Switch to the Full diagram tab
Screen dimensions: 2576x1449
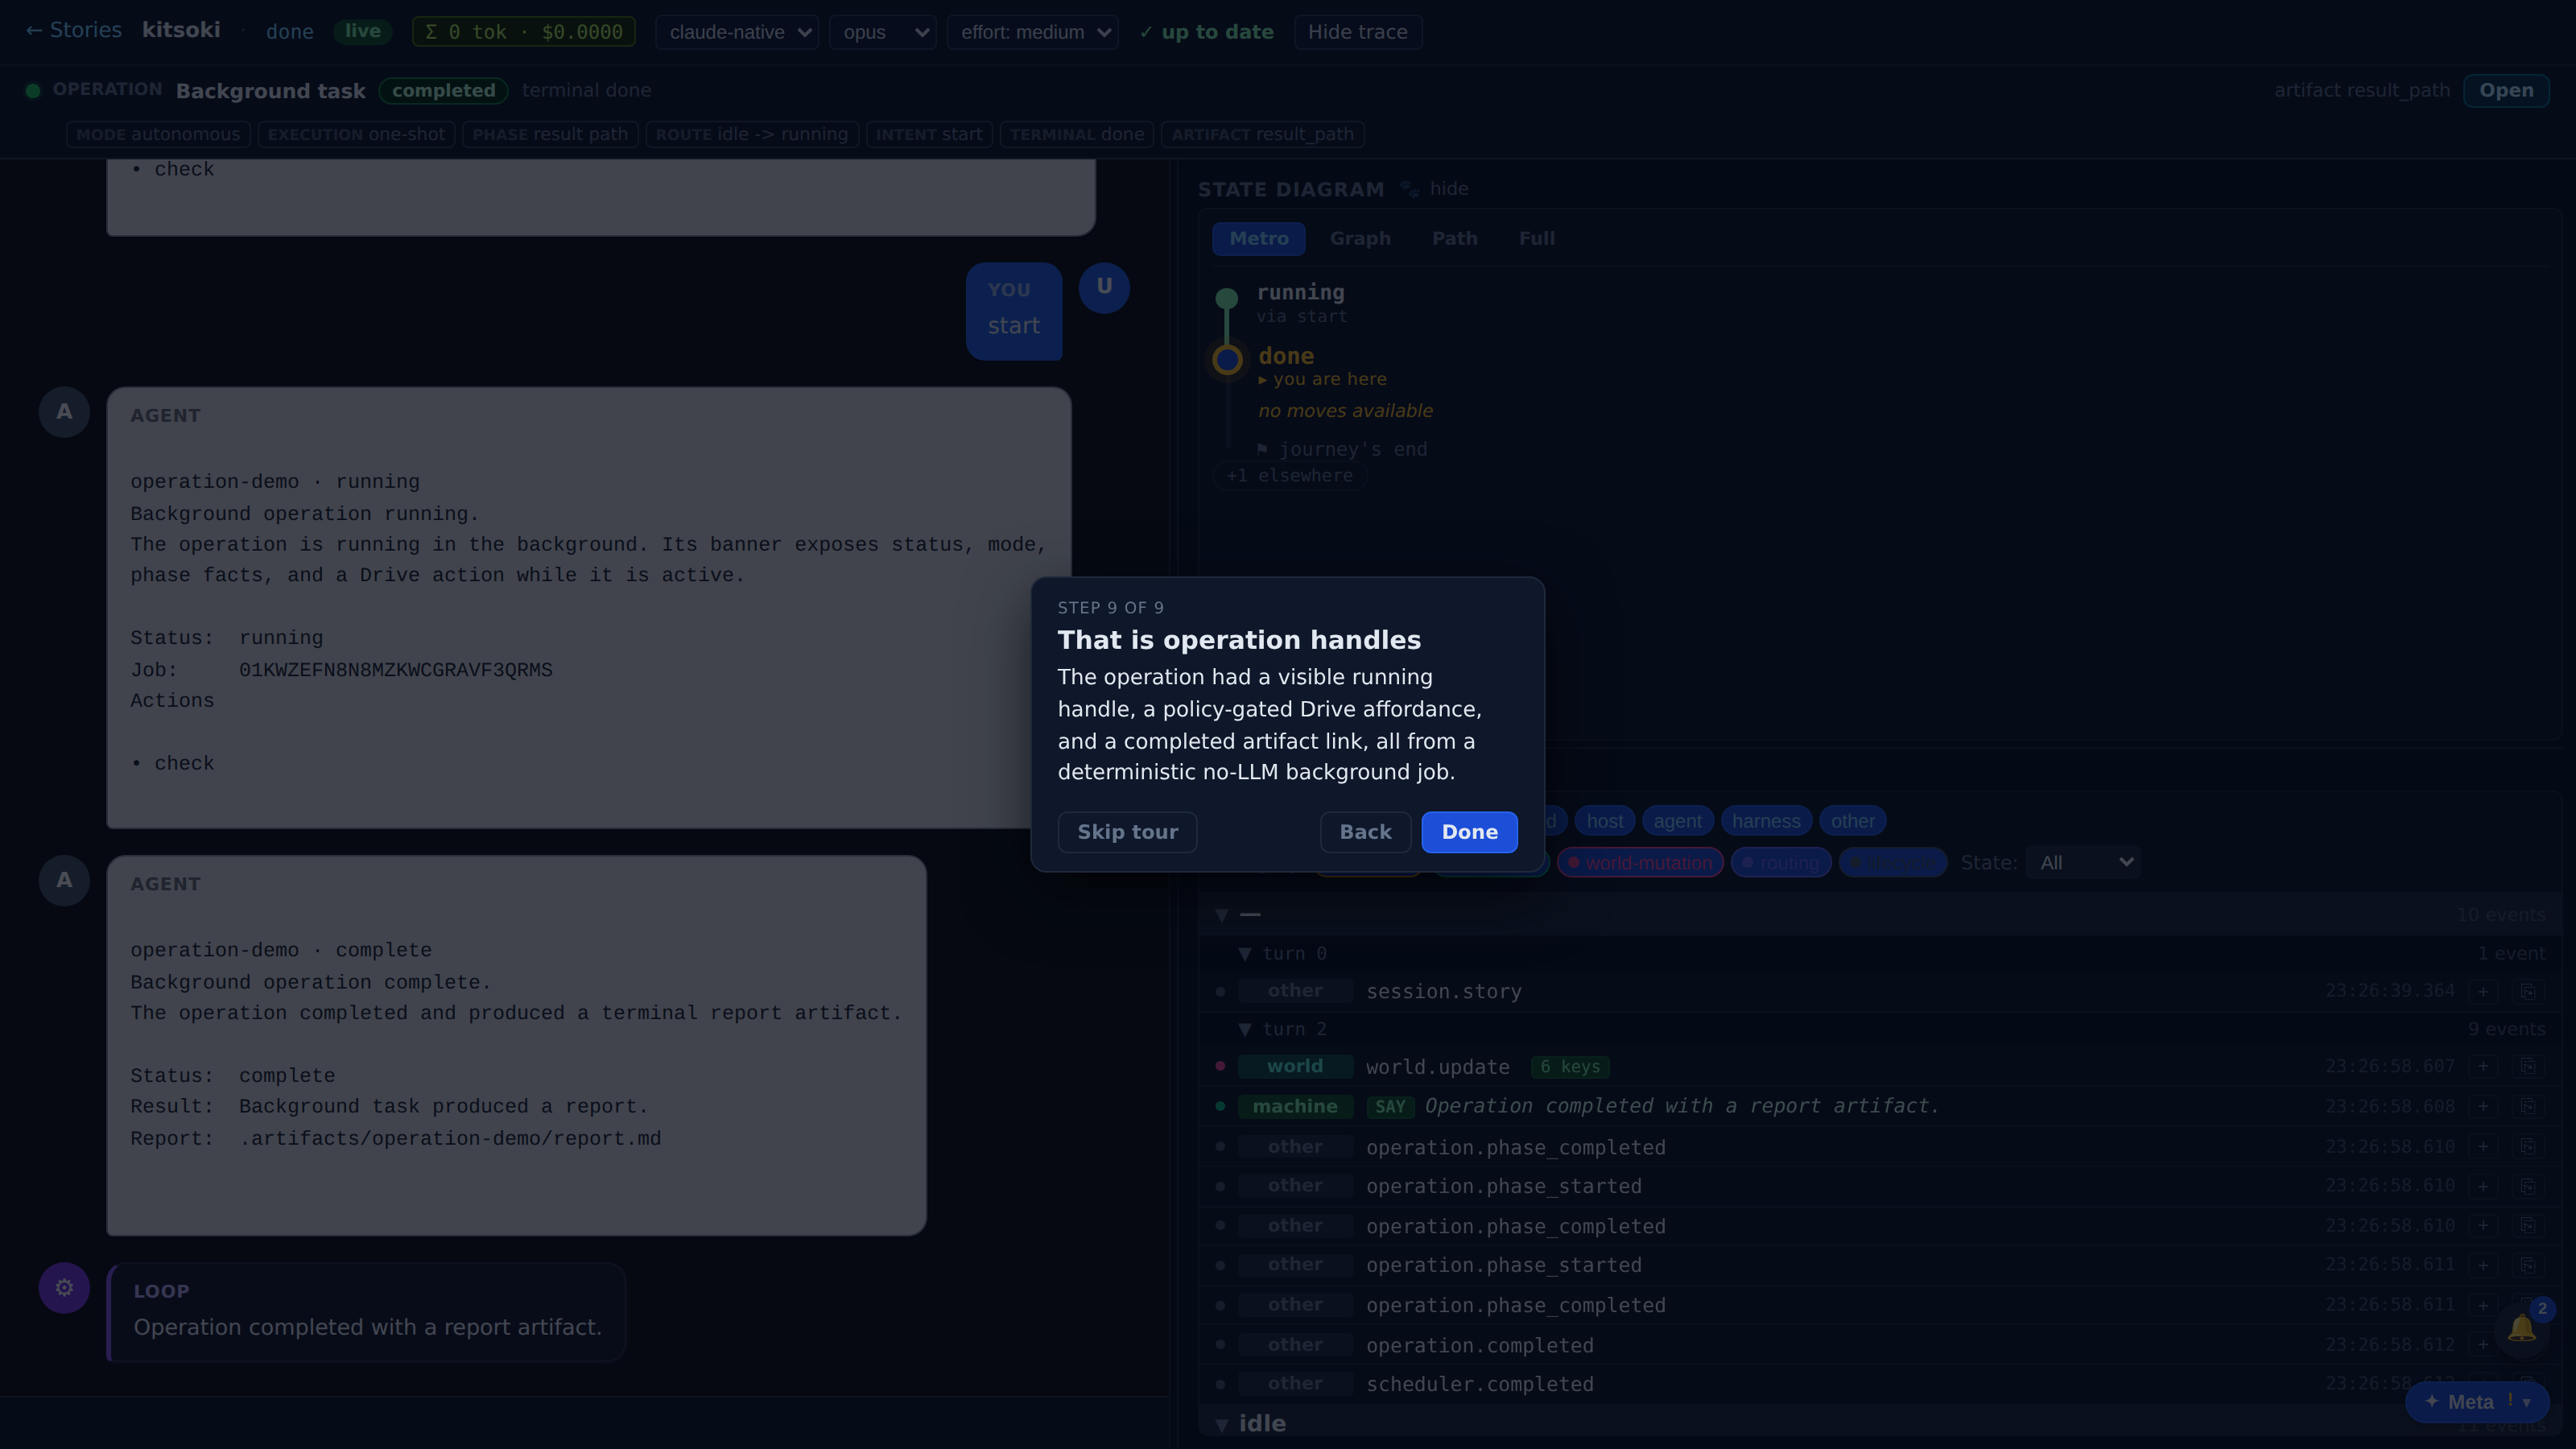point(1536,239)
